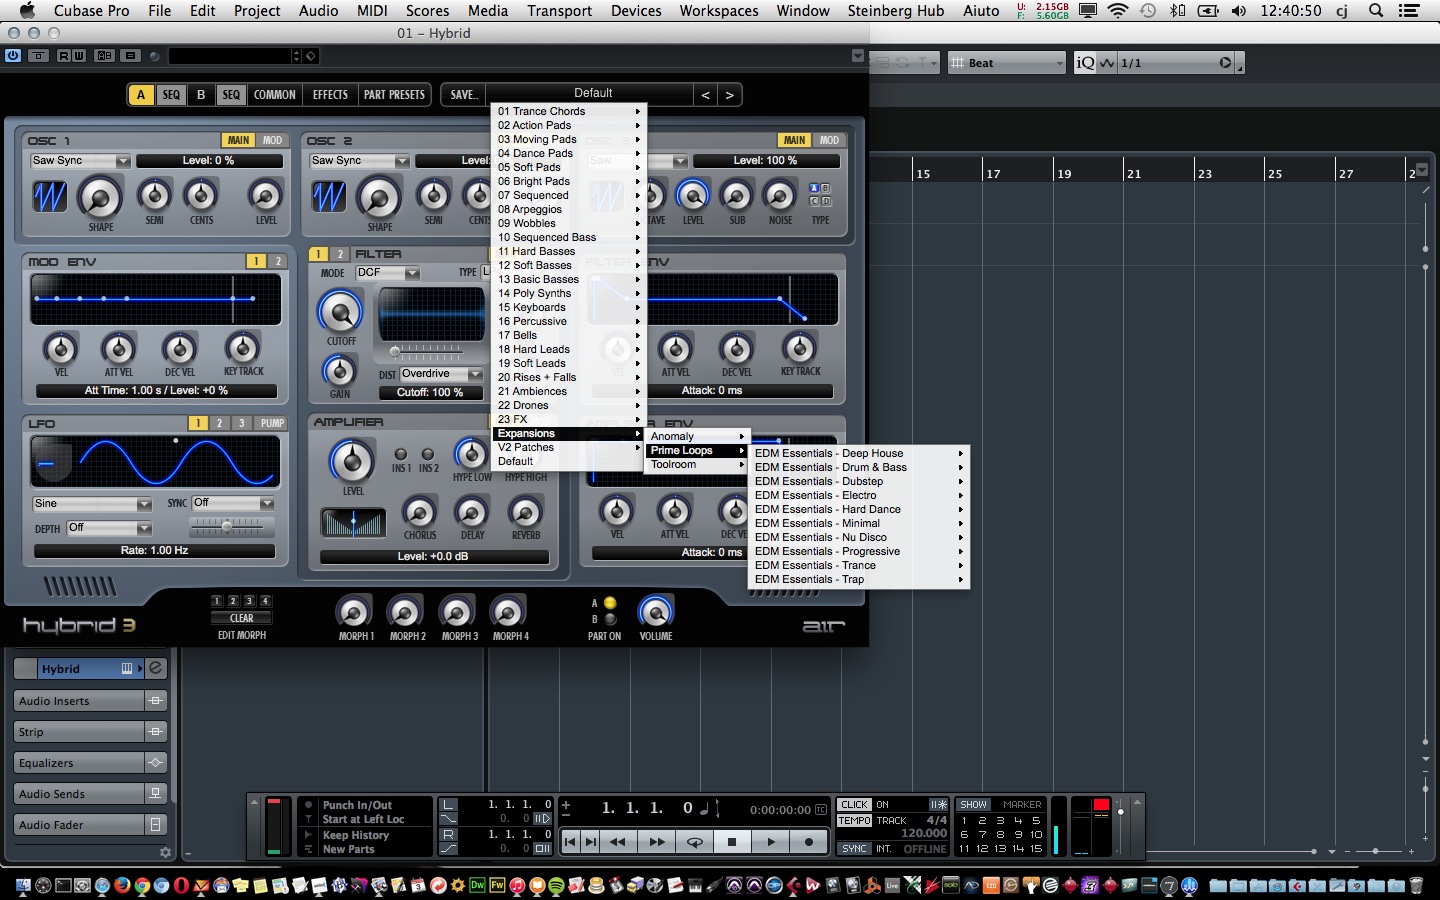Image resolution: width=1440 pixels, height=900 pixels.
Task: Click the transport Record button
Action: pyautogui.click(x=808, y=842)
